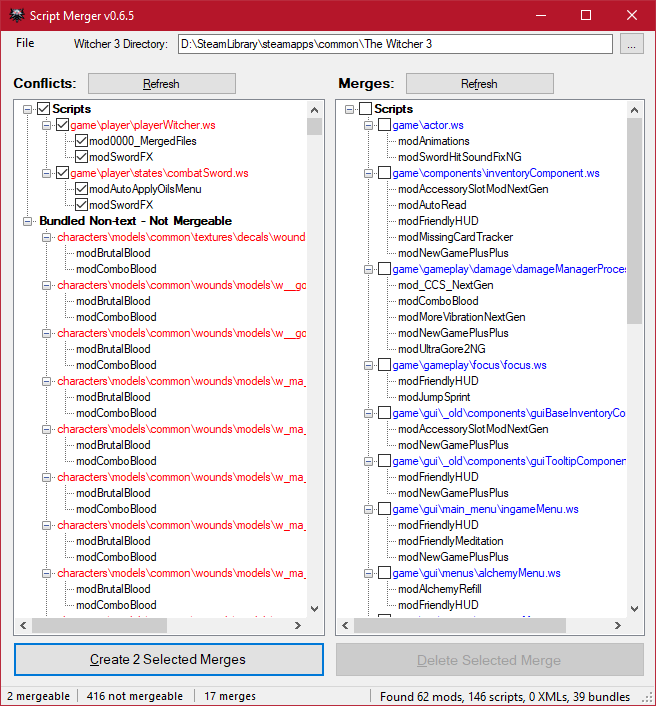Collapse the Conflicts Scripts tree node
Image resolution: width=656 pixels, height=706 pixels.
[x=27, y=109]
